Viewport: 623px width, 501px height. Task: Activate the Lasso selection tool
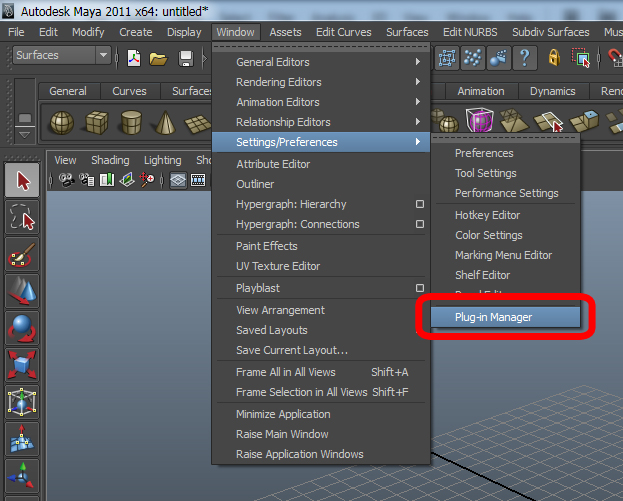[22, 217]
